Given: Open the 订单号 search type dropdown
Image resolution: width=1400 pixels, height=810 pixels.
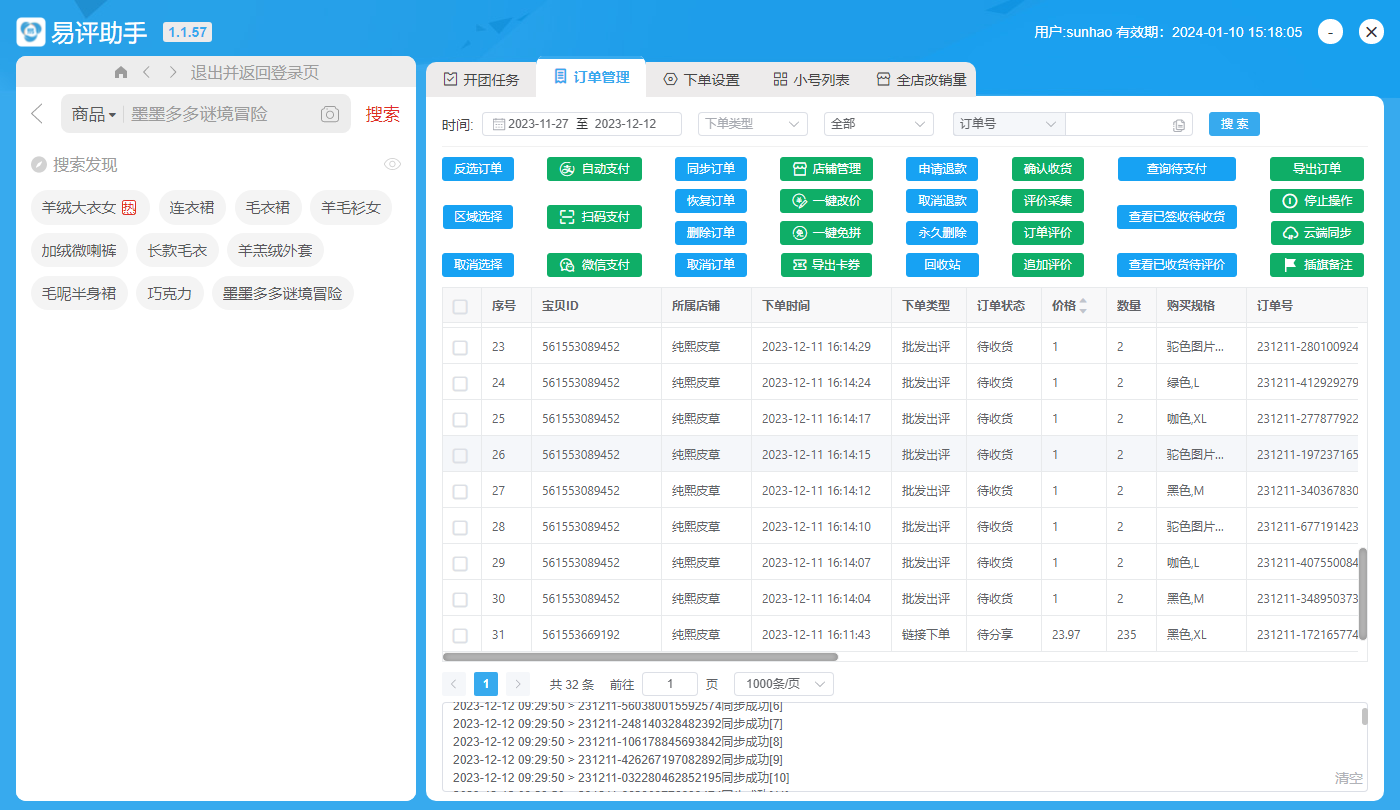Looking at the screenshot, I should [1009, 124].
